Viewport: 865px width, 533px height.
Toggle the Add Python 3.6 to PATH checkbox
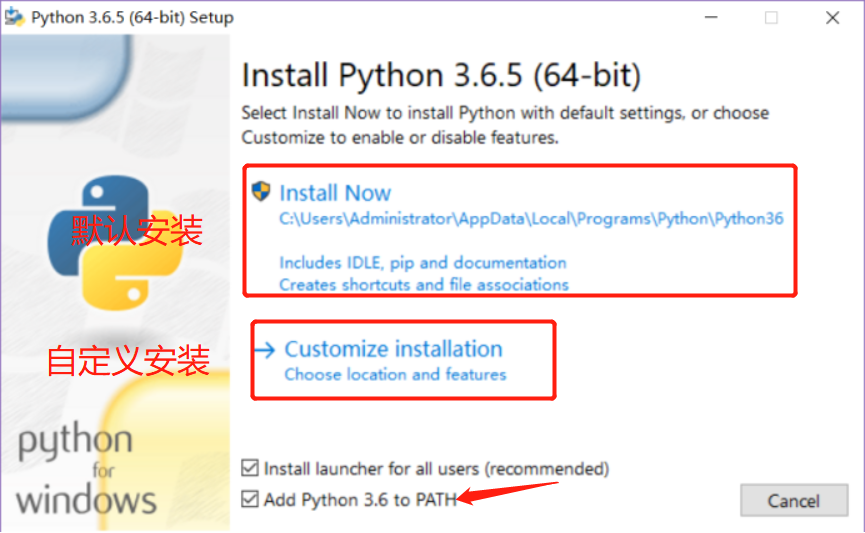click(x=250, y=498)
